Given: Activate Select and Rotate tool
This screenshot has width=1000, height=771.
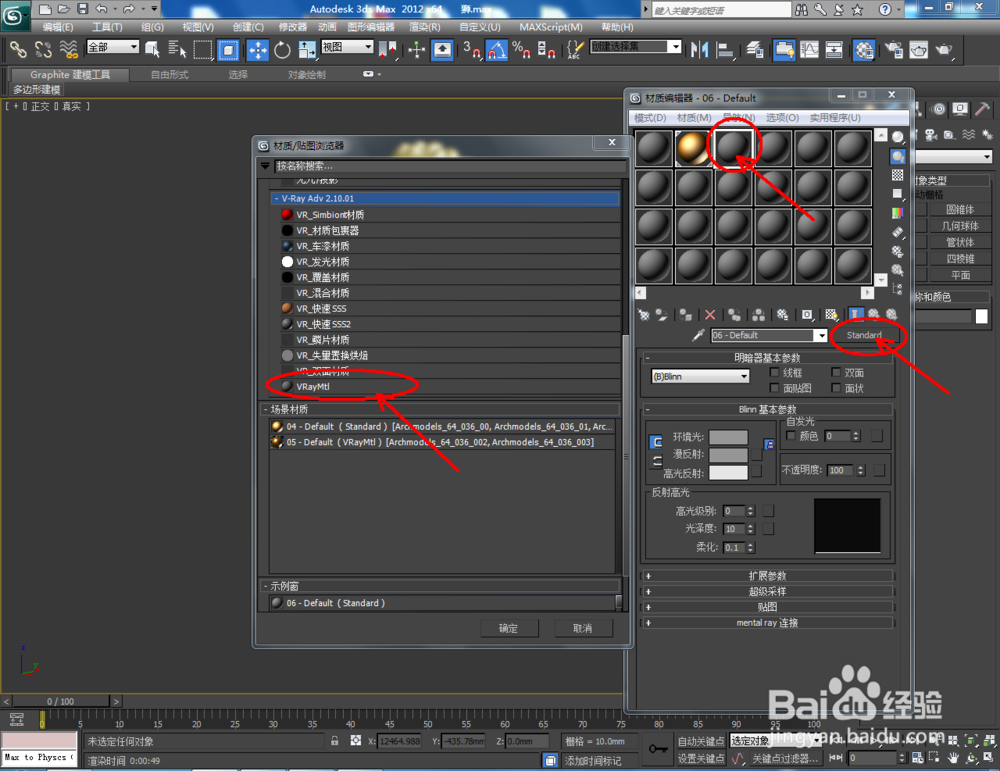Looking at the screenshot, I should [x=282, y=49].
